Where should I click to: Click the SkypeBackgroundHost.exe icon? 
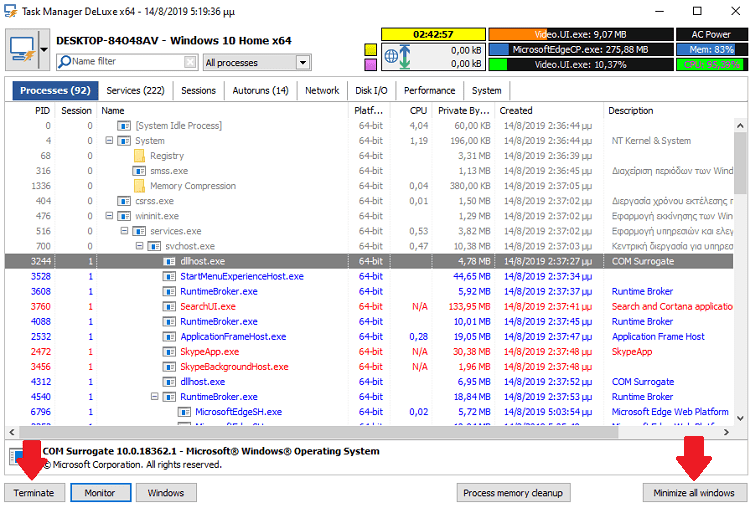[169, 367]
